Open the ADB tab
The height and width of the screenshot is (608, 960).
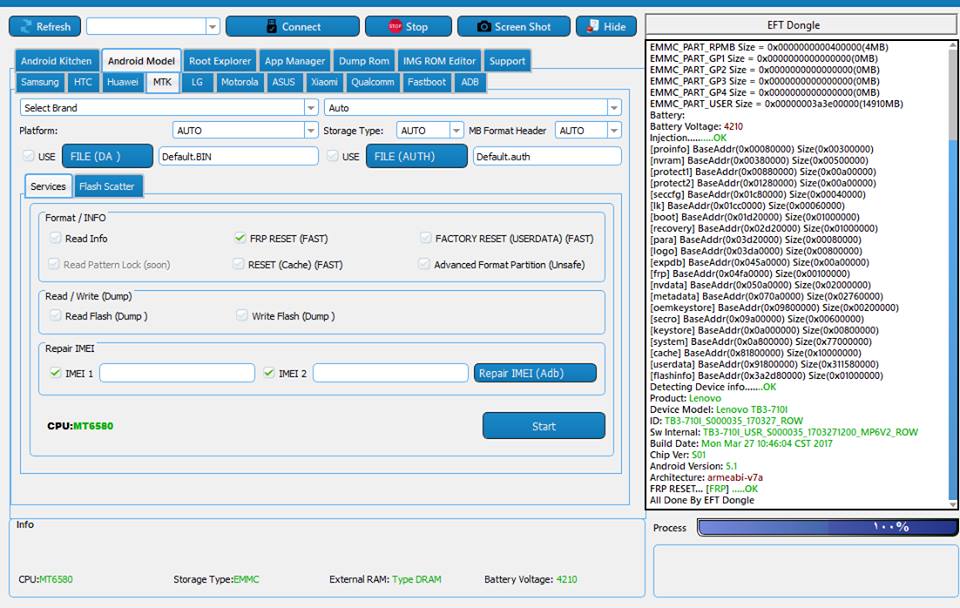pos(470,81)
